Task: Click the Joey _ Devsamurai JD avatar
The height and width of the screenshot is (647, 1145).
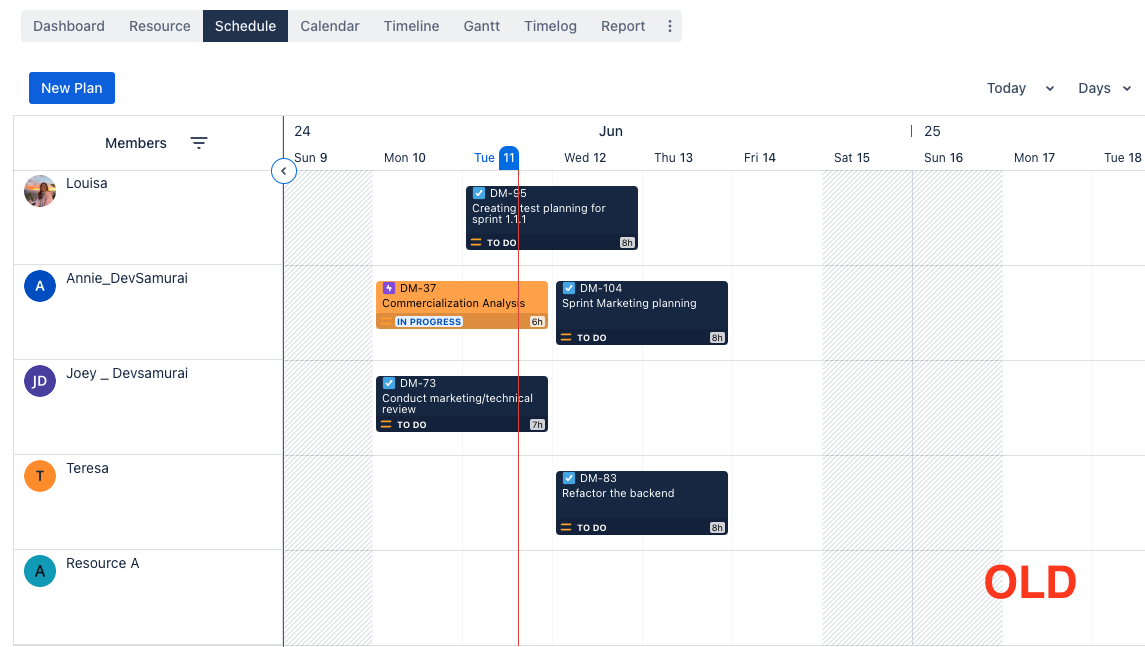Action: (x=40, y=381)
